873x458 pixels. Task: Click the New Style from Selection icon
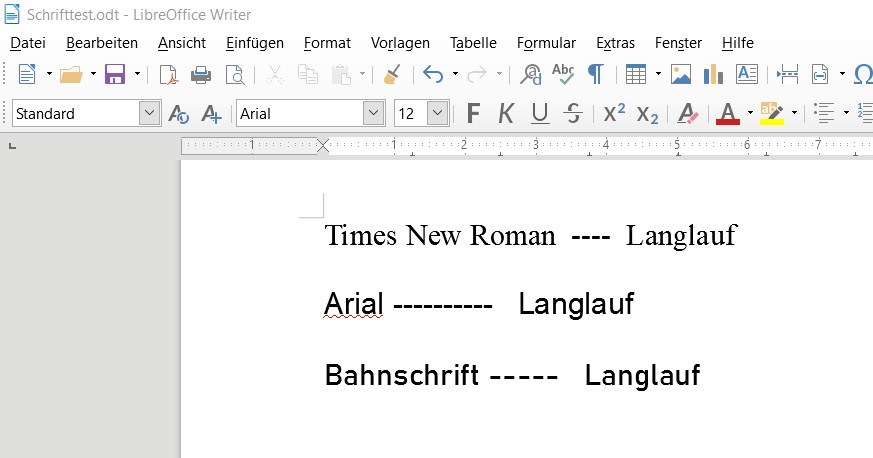point(212,114)
